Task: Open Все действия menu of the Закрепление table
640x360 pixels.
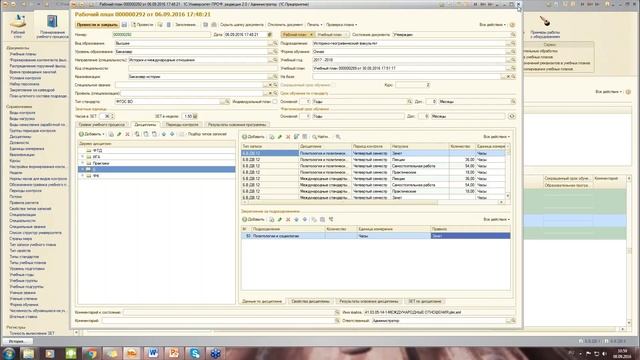Action: pos(496,220)
